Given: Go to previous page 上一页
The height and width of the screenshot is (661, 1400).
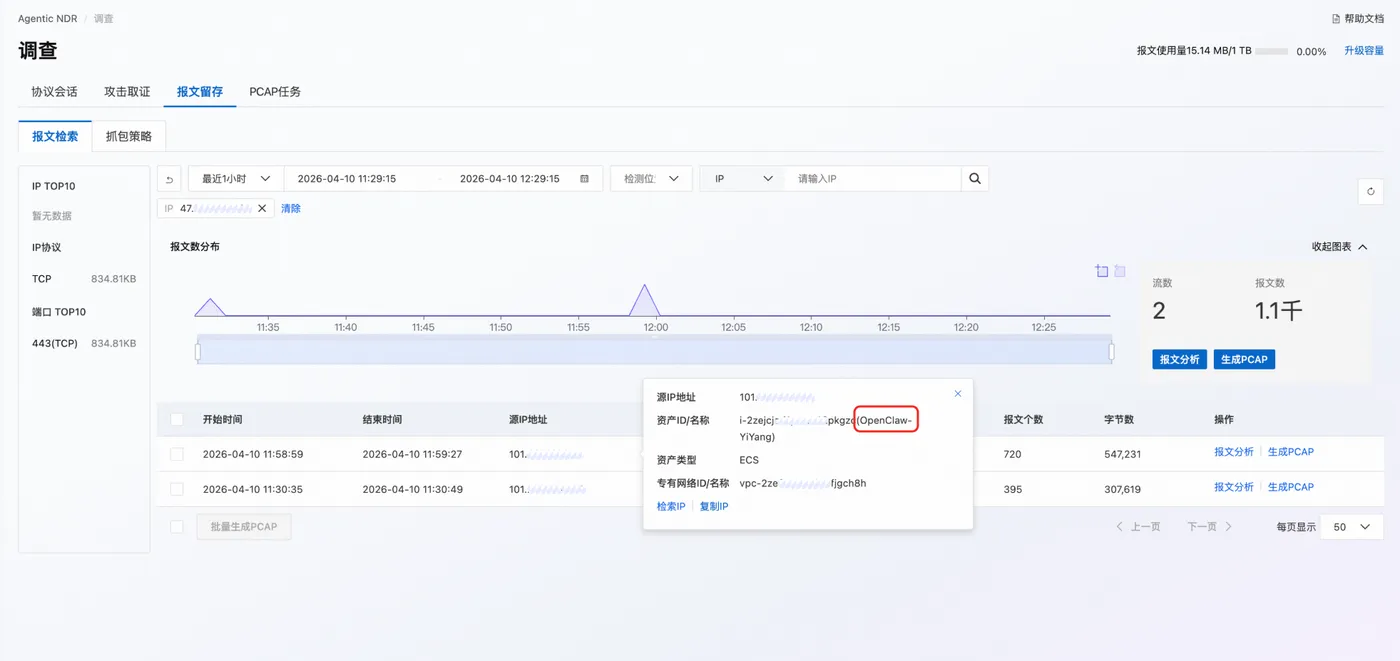Looking at the screenshot, I should pyautogui.click(x=1138, y=527).
